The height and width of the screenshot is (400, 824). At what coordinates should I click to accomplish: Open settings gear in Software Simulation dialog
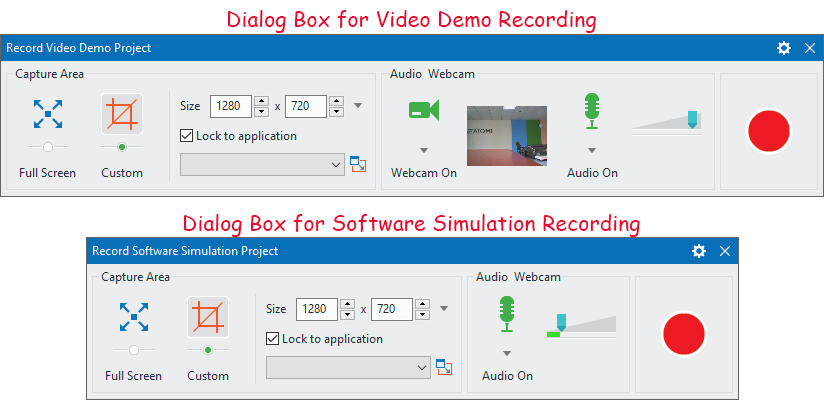coord(699,251)
